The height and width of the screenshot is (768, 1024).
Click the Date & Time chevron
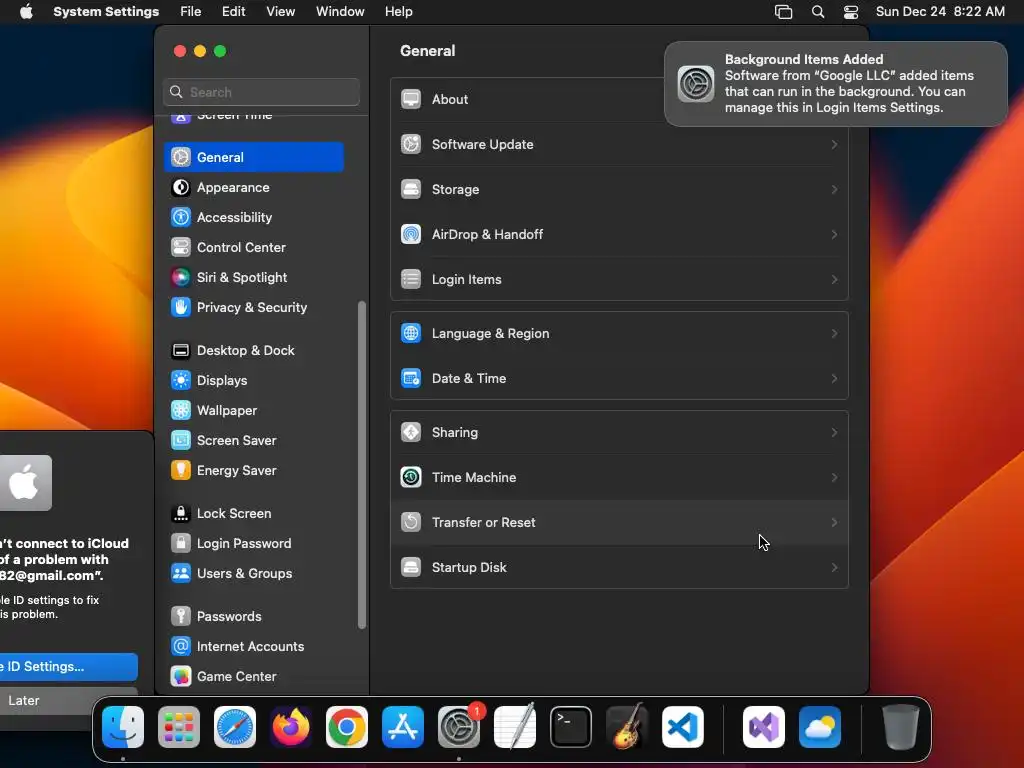(x=834, y=378)
